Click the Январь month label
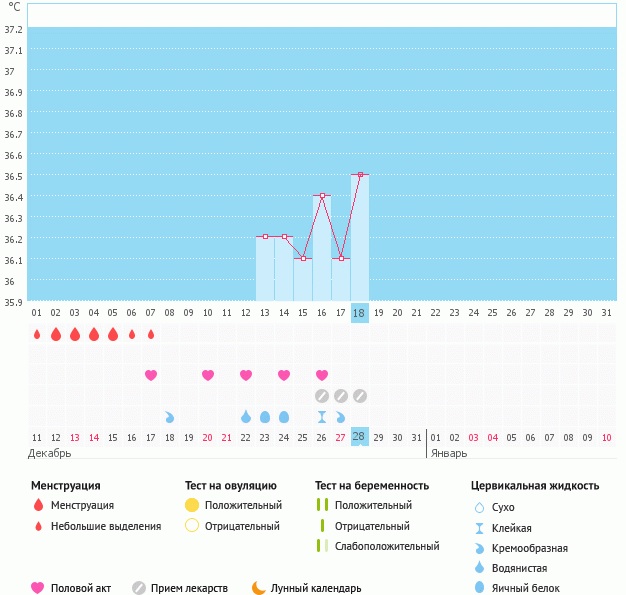The width and height of the screenshot is (626, 595). tap(448, 453)
